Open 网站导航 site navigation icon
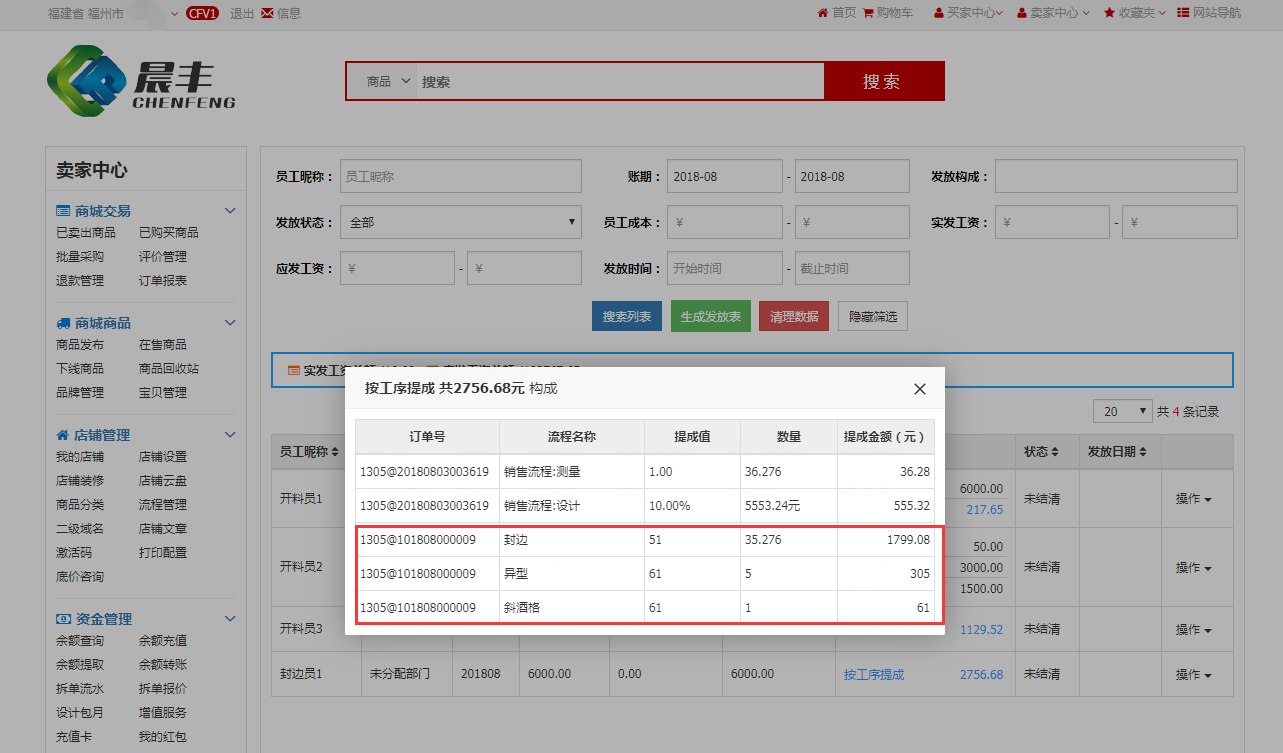 coord(1184,13)
